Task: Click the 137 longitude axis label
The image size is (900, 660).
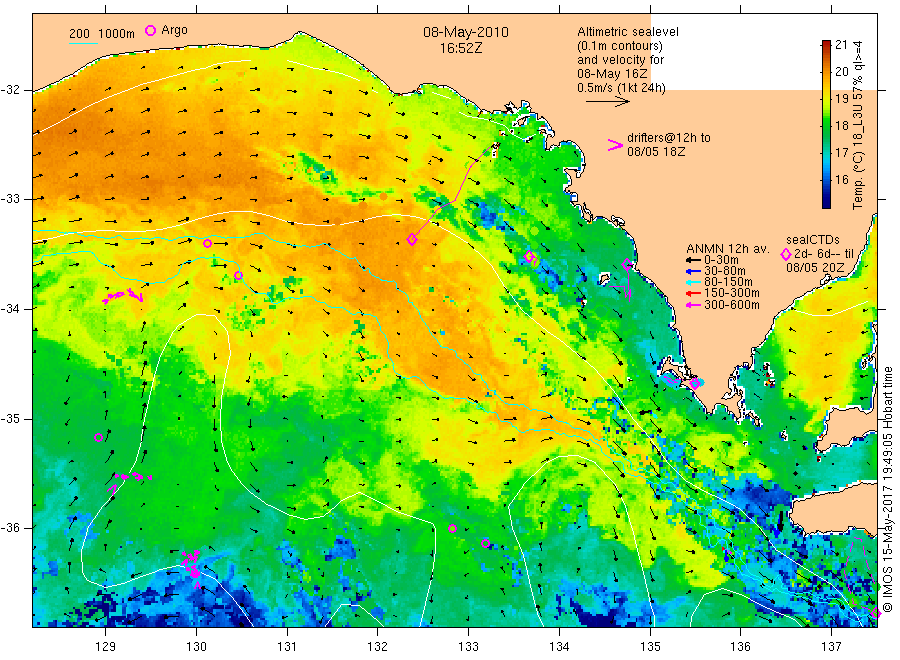Action: point(831,646)
